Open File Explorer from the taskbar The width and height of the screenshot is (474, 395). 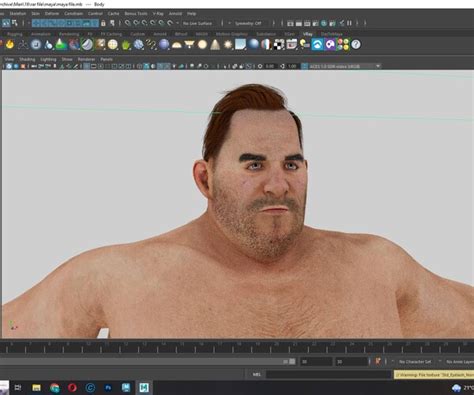click(x=36, y=388)
